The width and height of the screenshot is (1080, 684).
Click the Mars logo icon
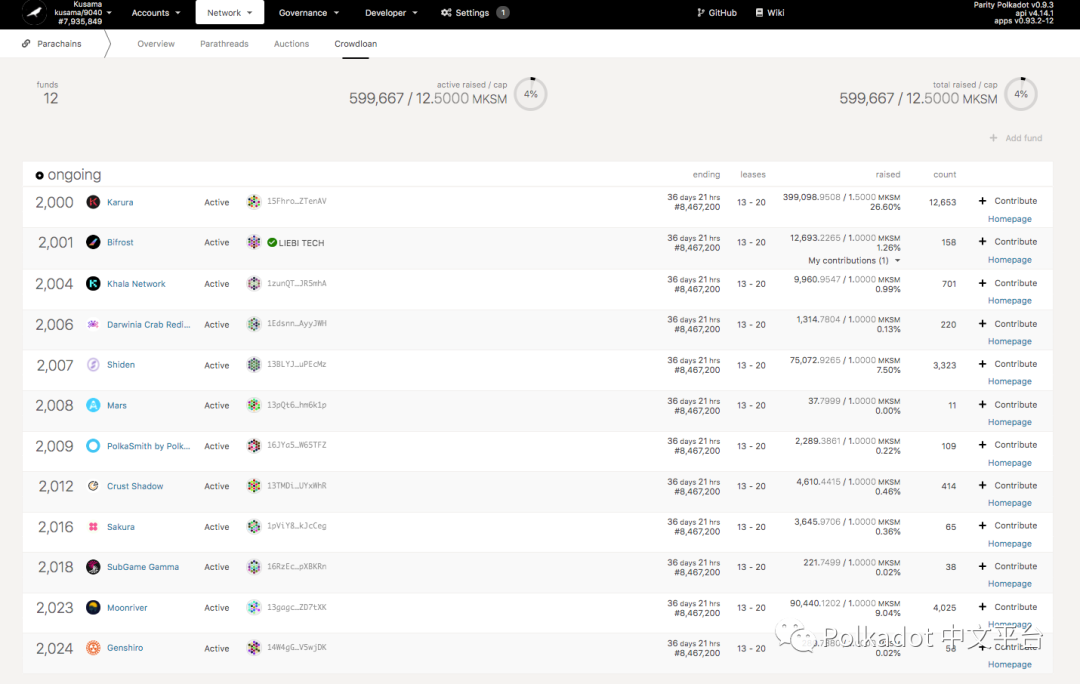93,405
